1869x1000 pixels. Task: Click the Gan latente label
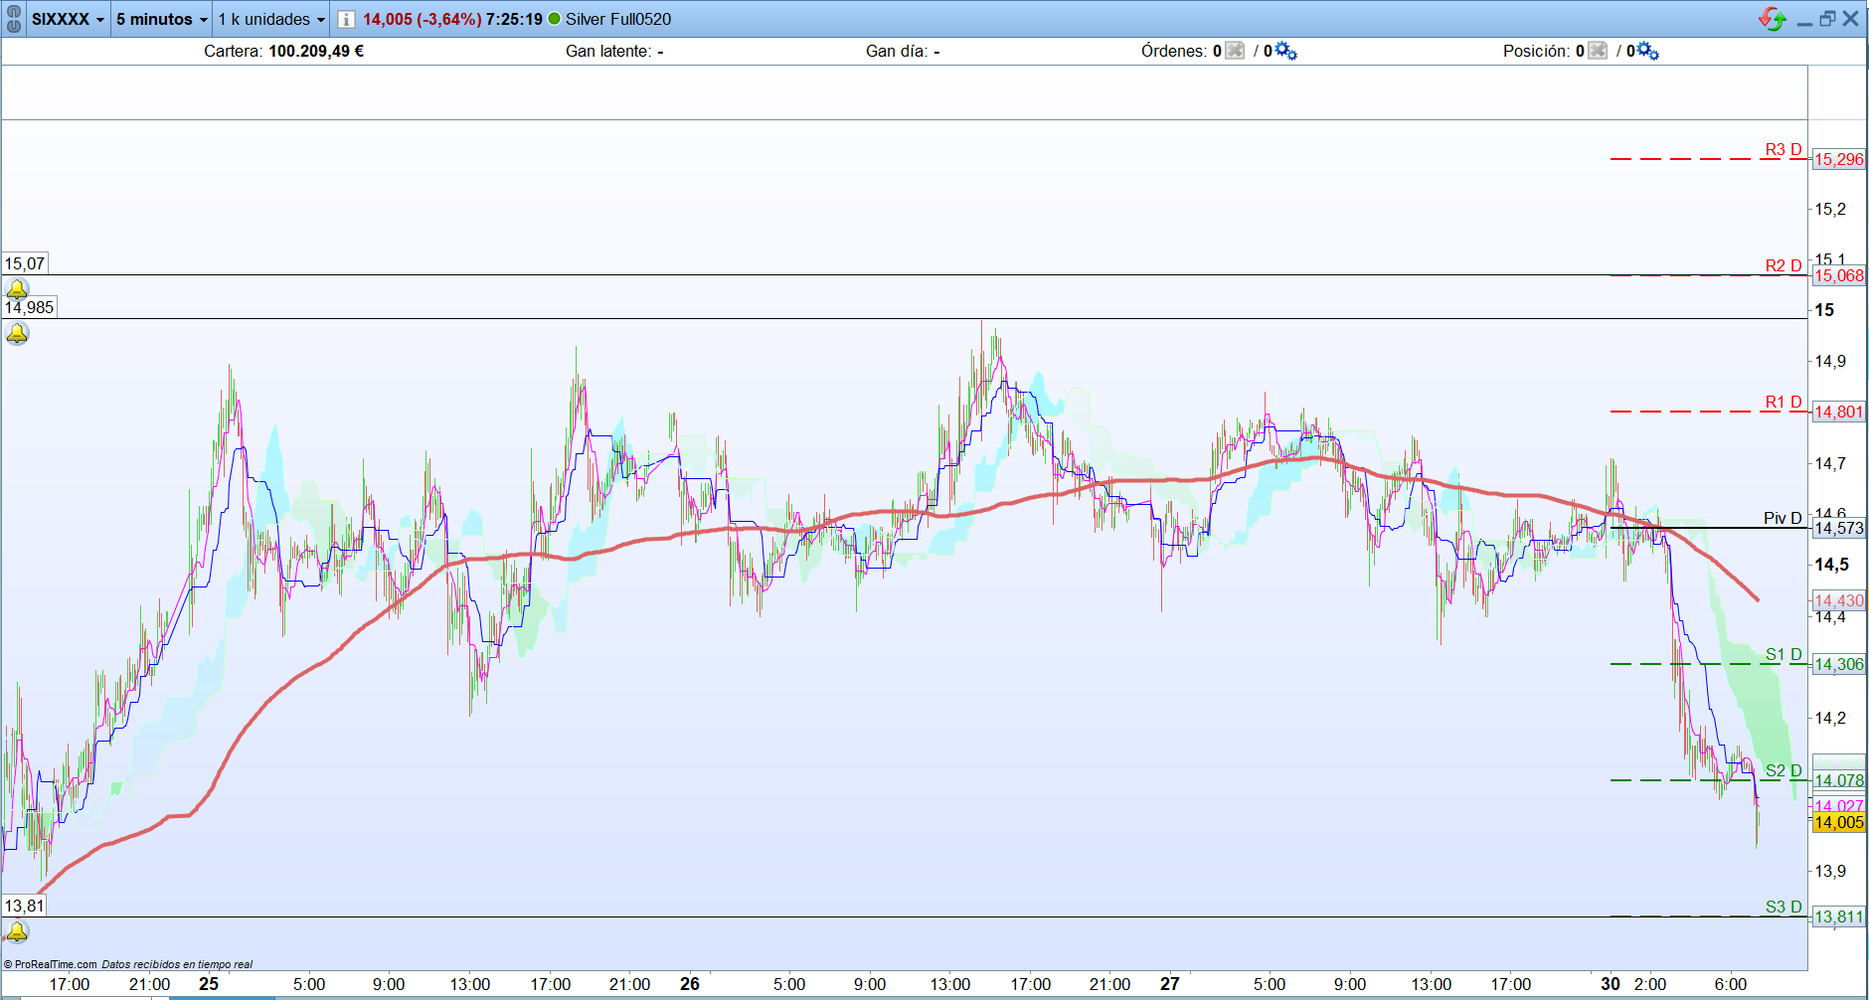[x=608, y=51]
